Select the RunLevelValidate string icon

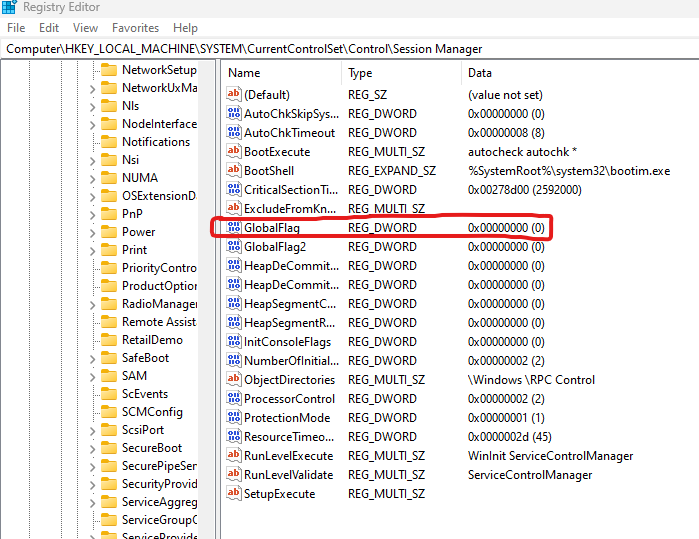point(234,474)
